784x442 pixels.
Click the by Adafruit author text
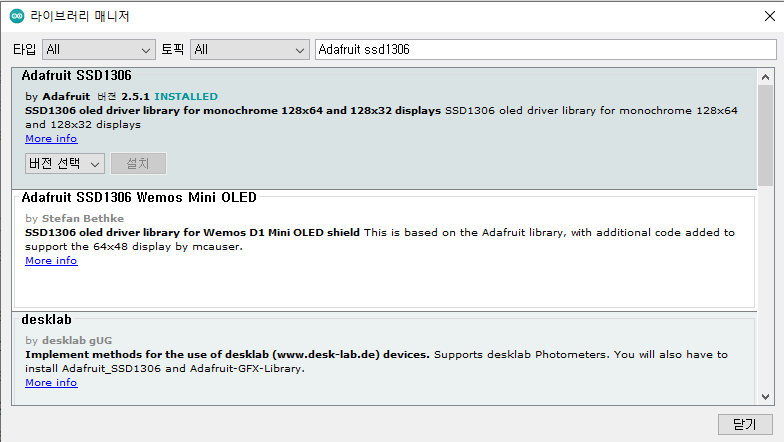pyautogui.click(x=58, y=96)
